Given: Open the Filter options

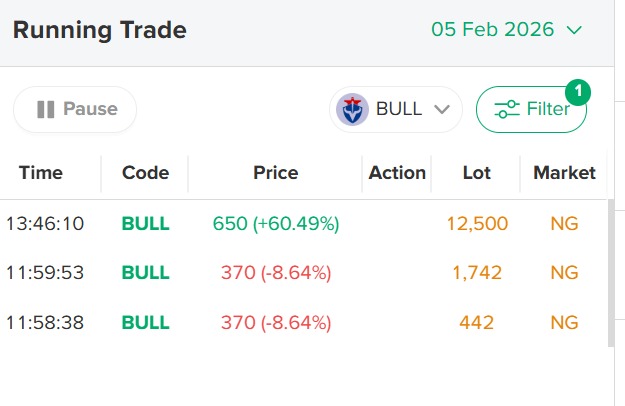Looking at the screenshot, I should coord(531,110).
